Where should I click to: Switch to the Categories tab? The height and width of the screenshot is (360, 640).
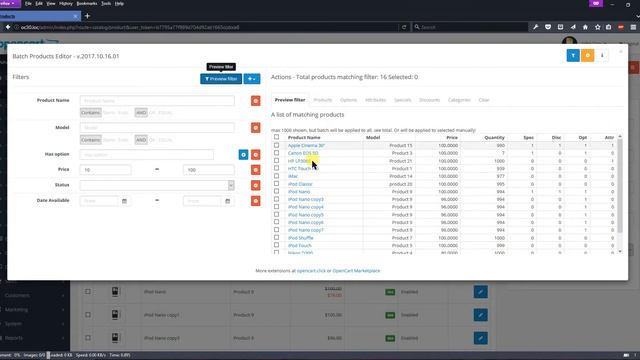pyautogui.click(x=459, y=100)
